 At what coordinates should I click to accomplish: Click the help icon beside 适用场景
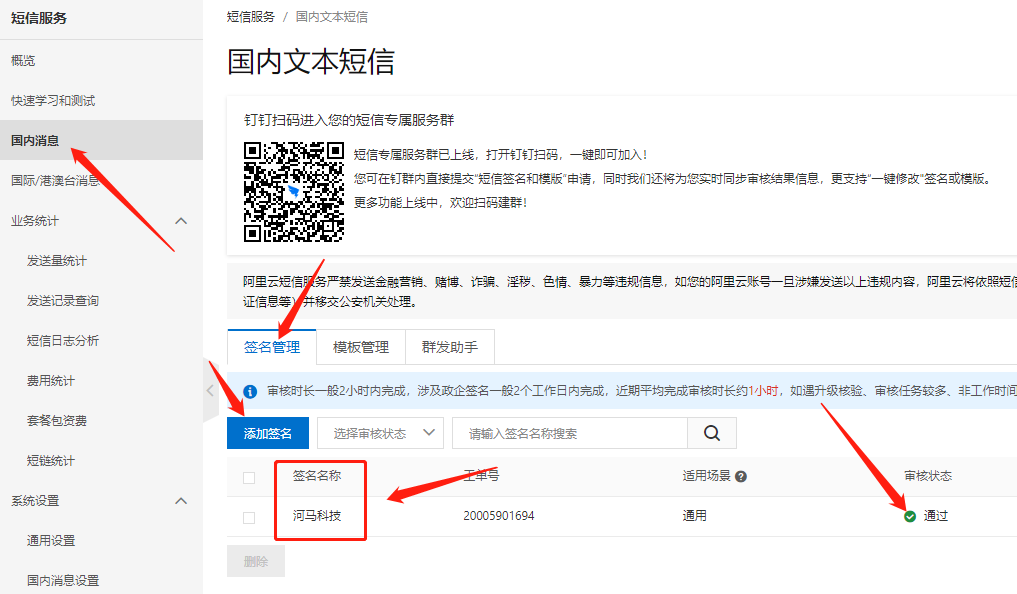(741, 477)
